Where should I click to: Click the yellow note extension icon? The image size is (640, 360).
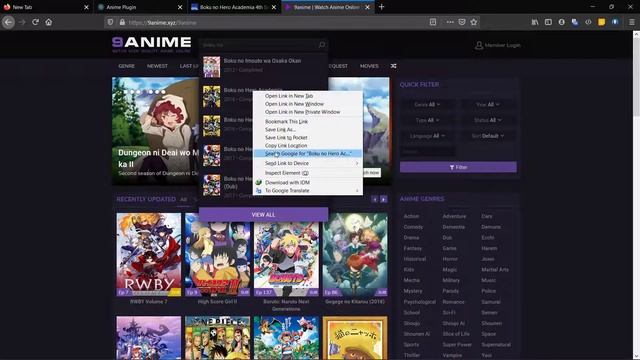tap(602, 22)
